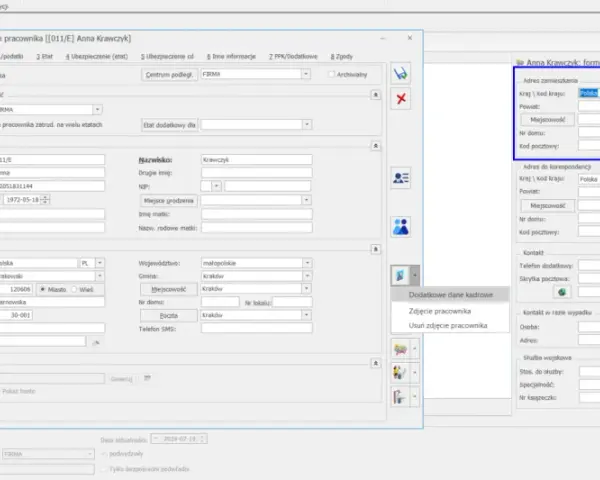Open the Województwo małopolskie dropdown
The height and width of the screenshot is (480, 600).
click(x=307, y=263)
